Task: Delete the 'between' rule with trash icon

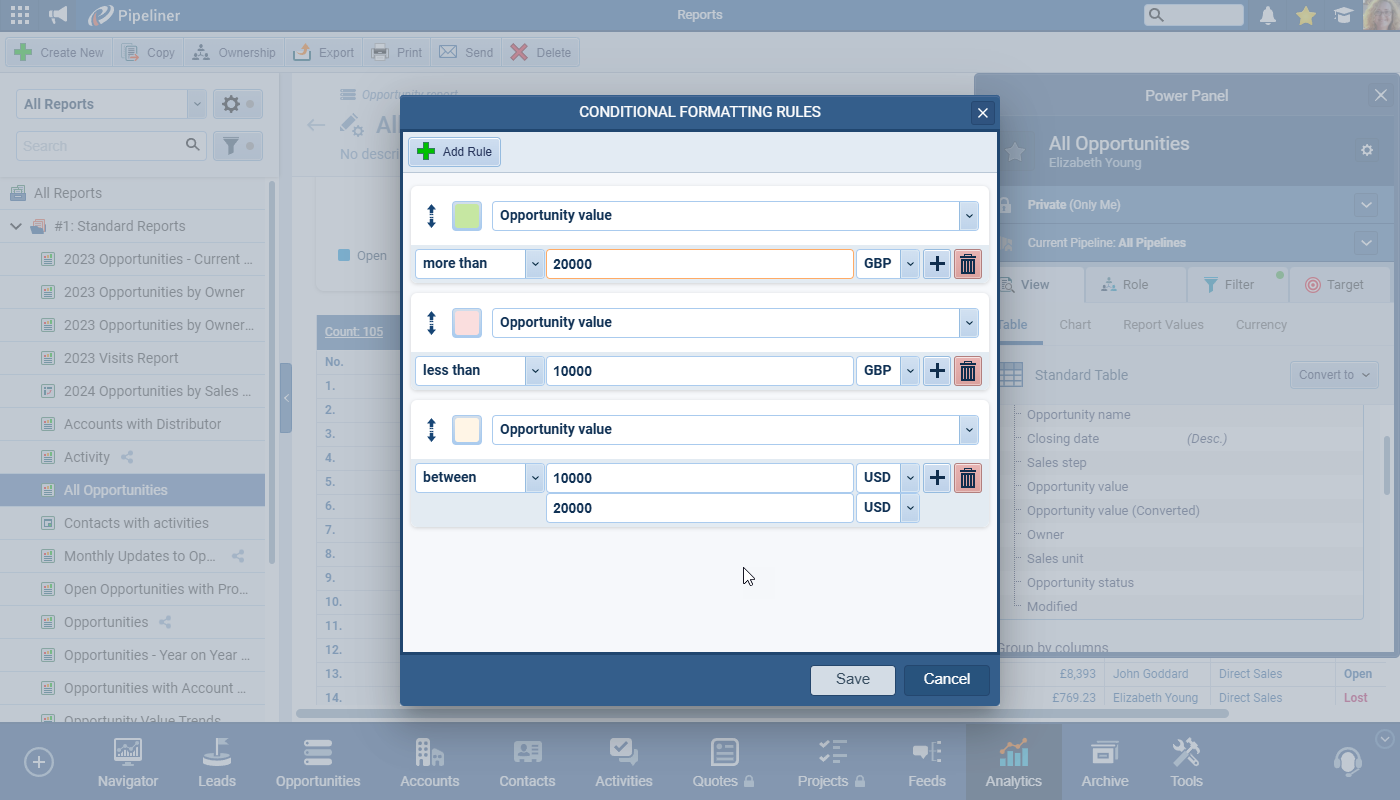Action: point(967,478)
